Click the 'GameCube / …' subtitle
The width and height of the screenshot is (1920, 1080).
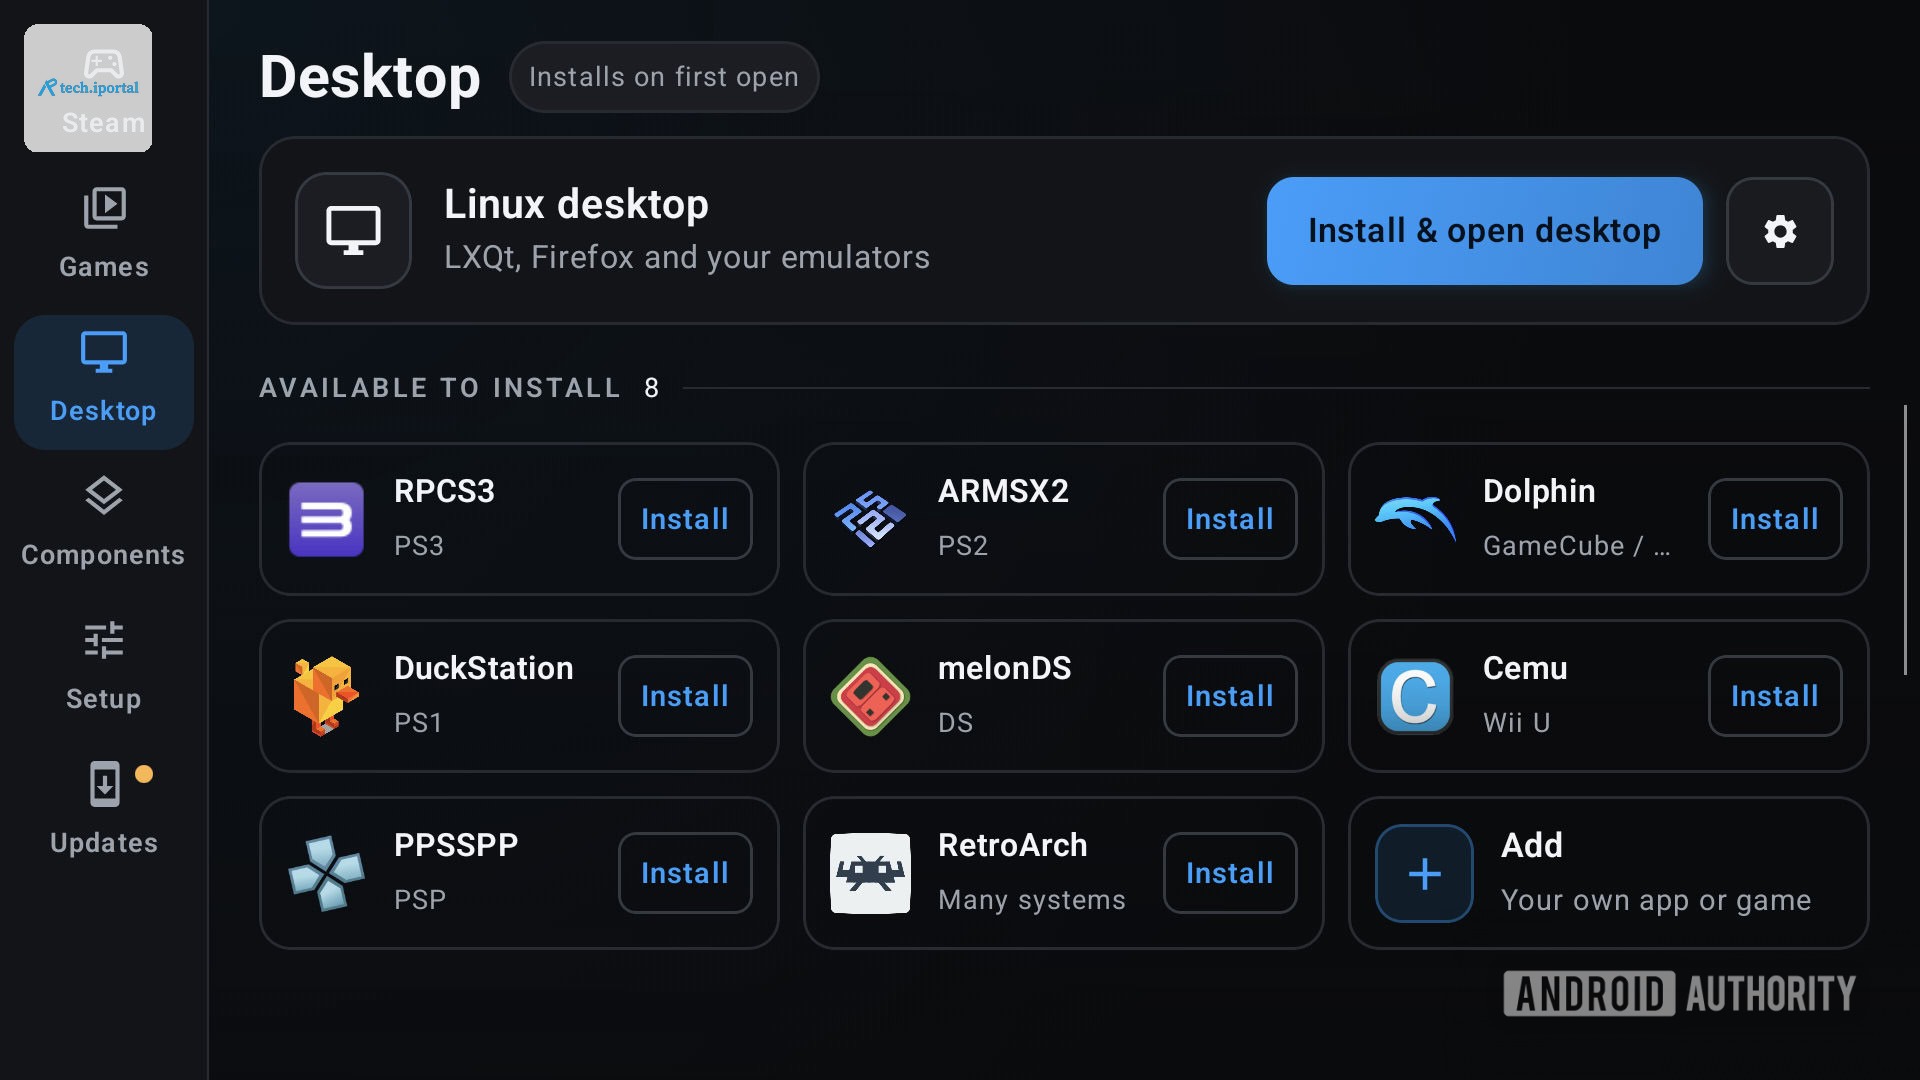tap(1577, 546)
